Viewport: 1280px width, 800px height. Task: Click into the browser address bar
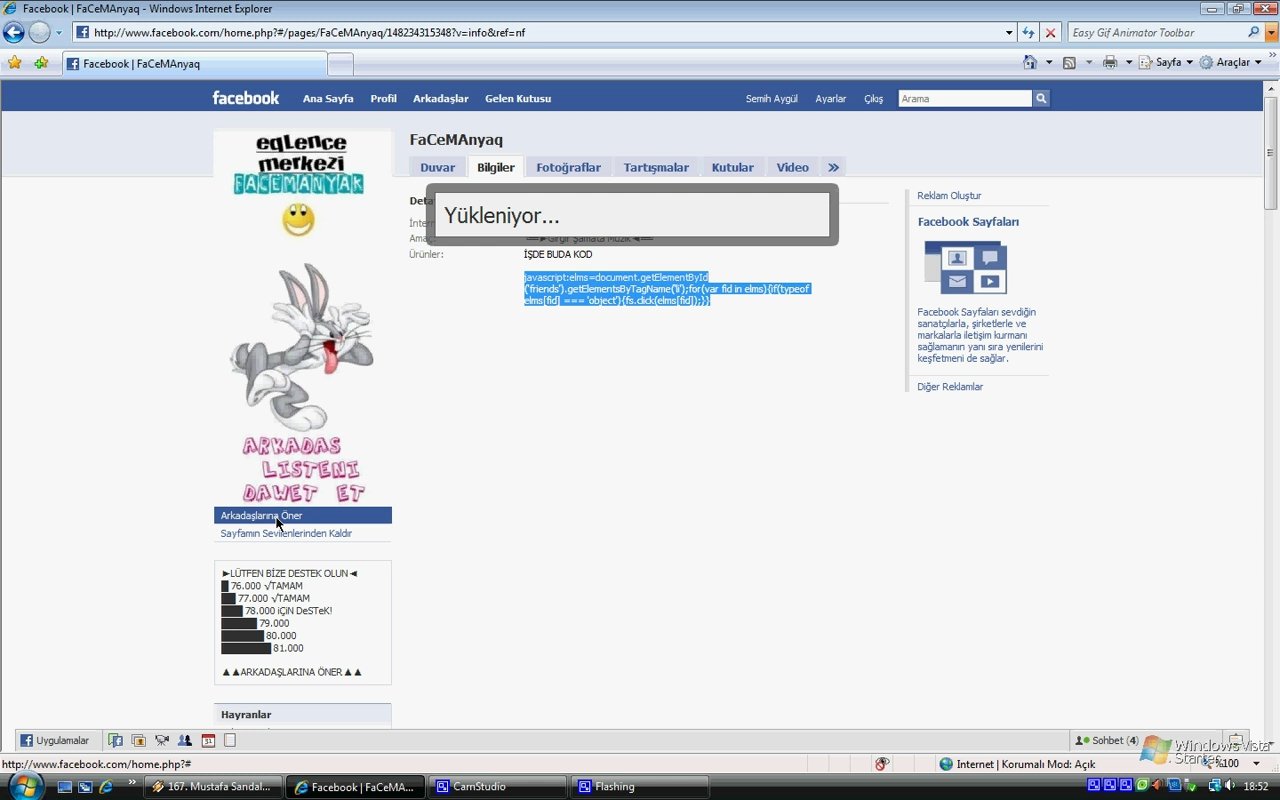[x=546, y=32]
